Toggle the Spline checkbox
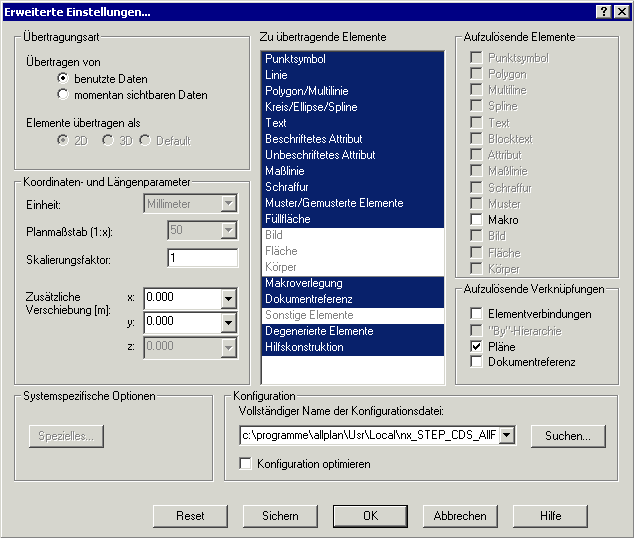The image size is (634, 538). (477, 105)
